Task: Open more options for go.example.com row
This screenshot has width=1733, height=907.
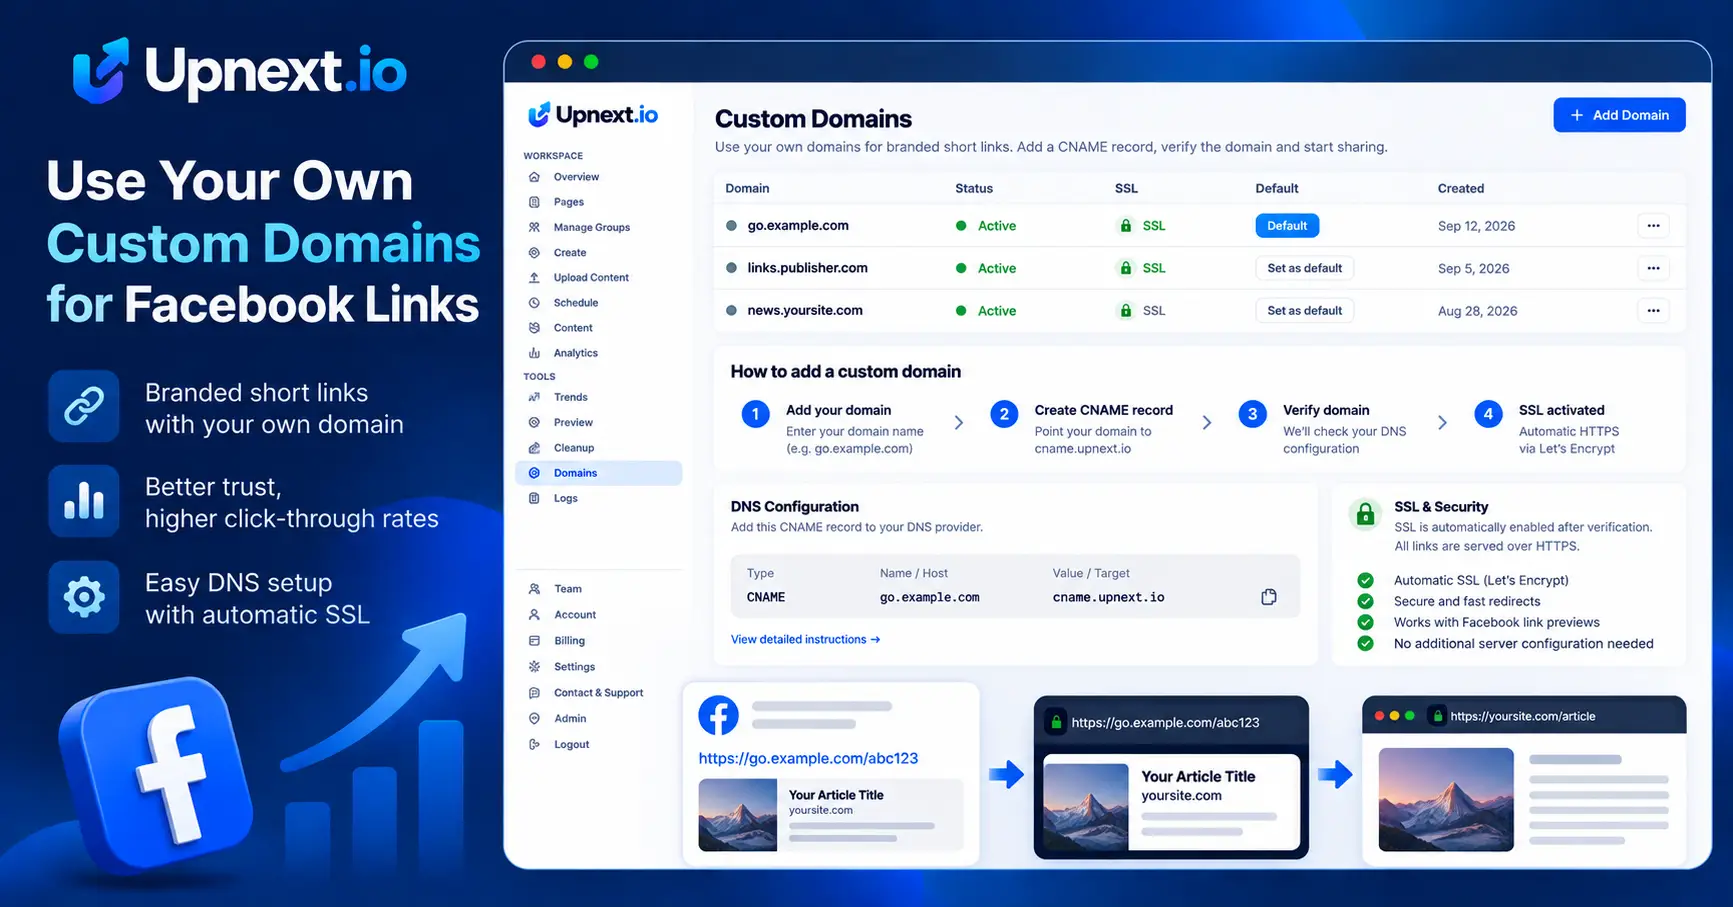Action: click(x=1653, y=226)
